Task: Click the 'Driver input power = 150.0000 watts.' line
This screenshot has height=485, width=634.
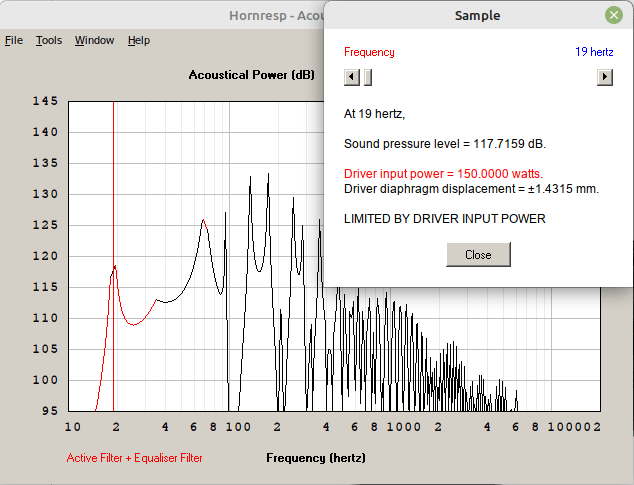Action: 443,174
